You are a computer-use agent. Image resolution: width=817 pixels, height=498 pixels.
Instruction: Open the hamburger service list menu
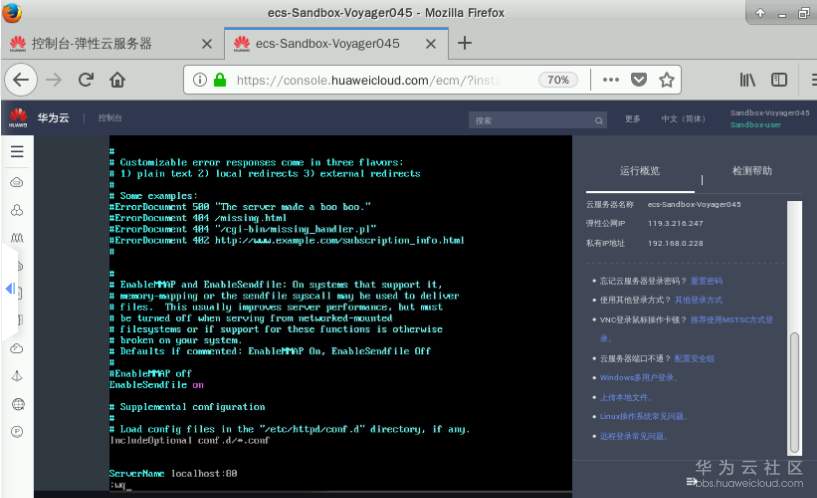17,151
